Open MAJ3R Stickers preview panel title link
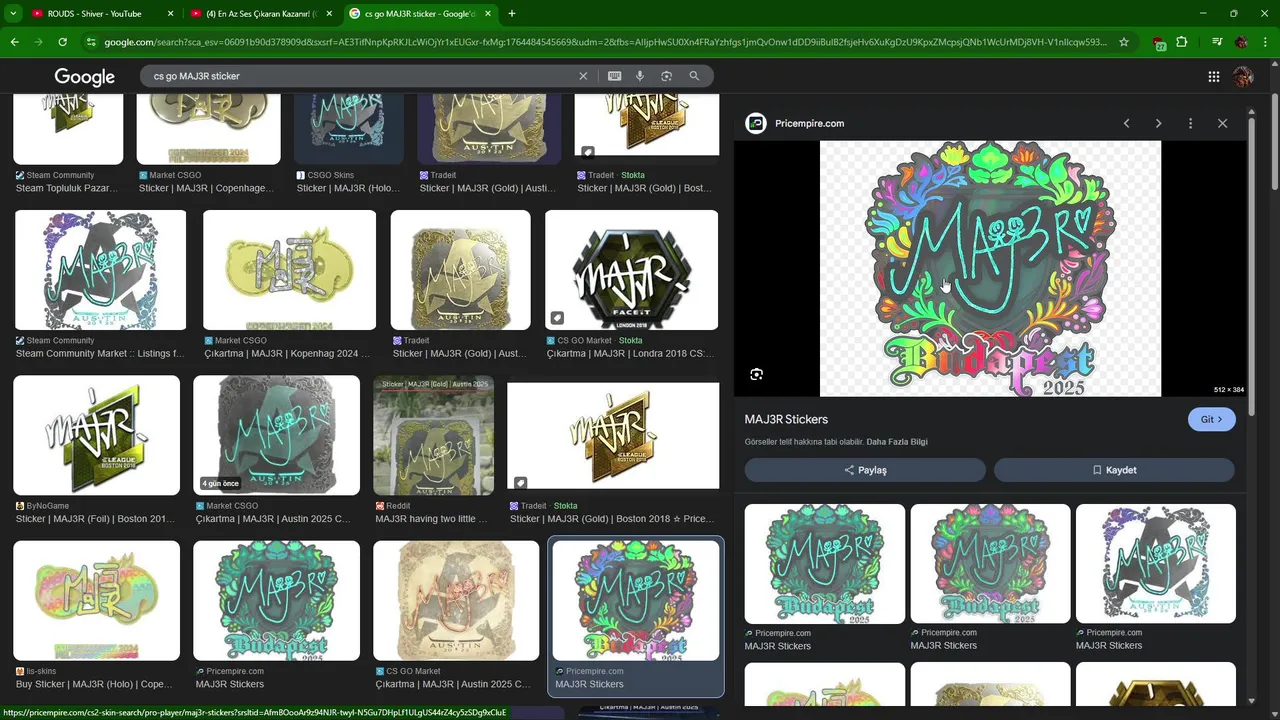1280x720 pixels. [x=786, y=419]
